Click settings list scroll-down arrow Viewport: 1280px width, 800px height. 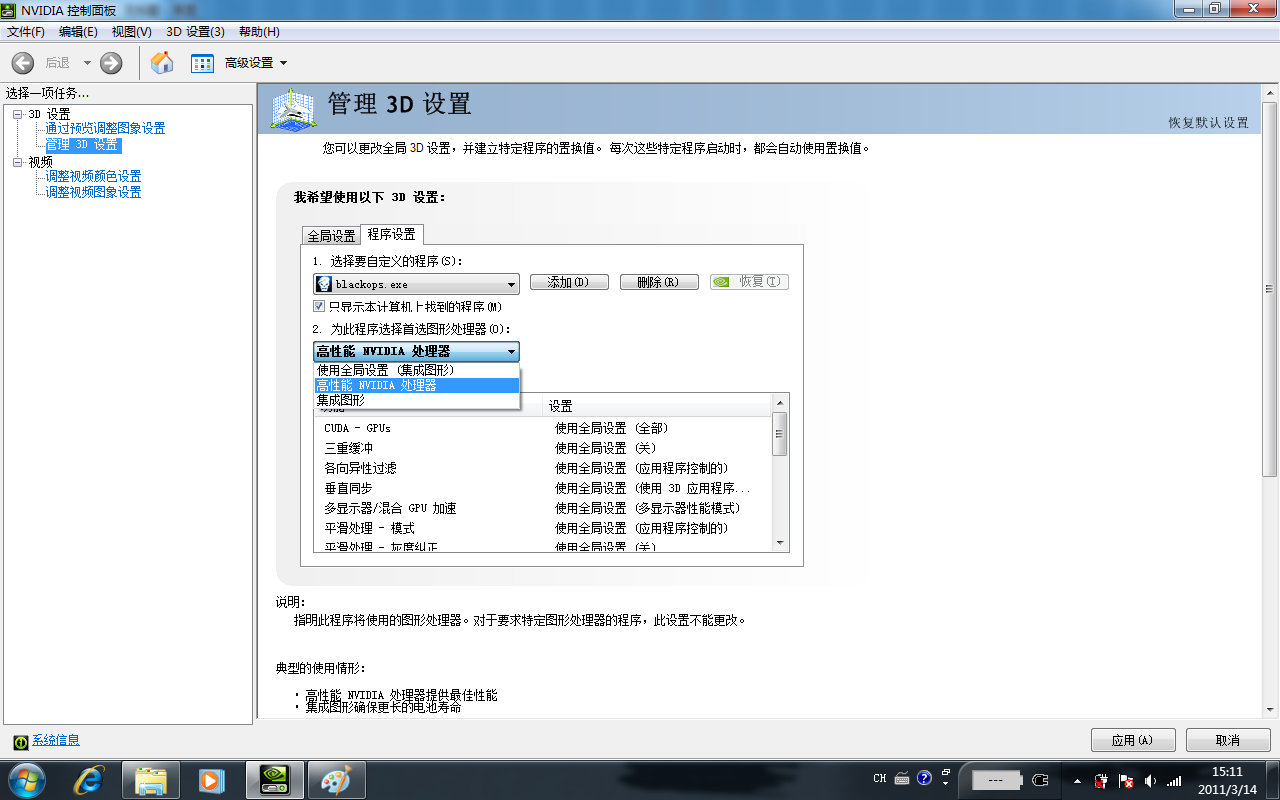pos(780,542)
